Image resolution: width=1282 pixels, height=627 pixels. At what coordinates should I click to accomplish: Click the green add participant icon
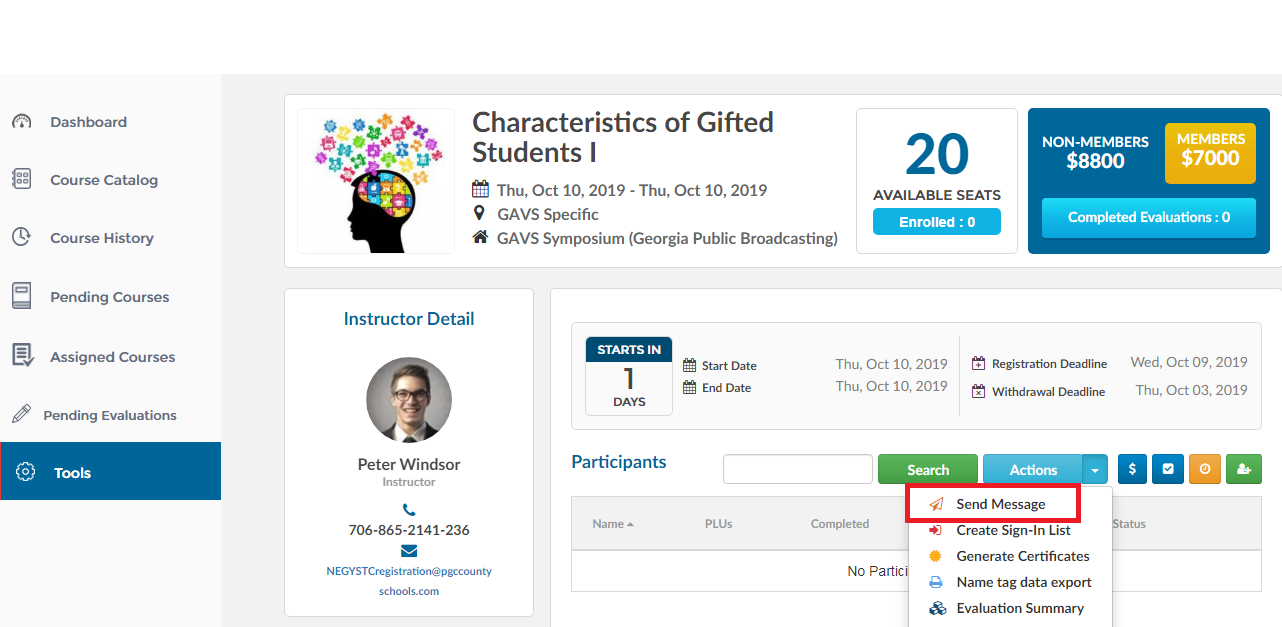(x=1243, y=469)
